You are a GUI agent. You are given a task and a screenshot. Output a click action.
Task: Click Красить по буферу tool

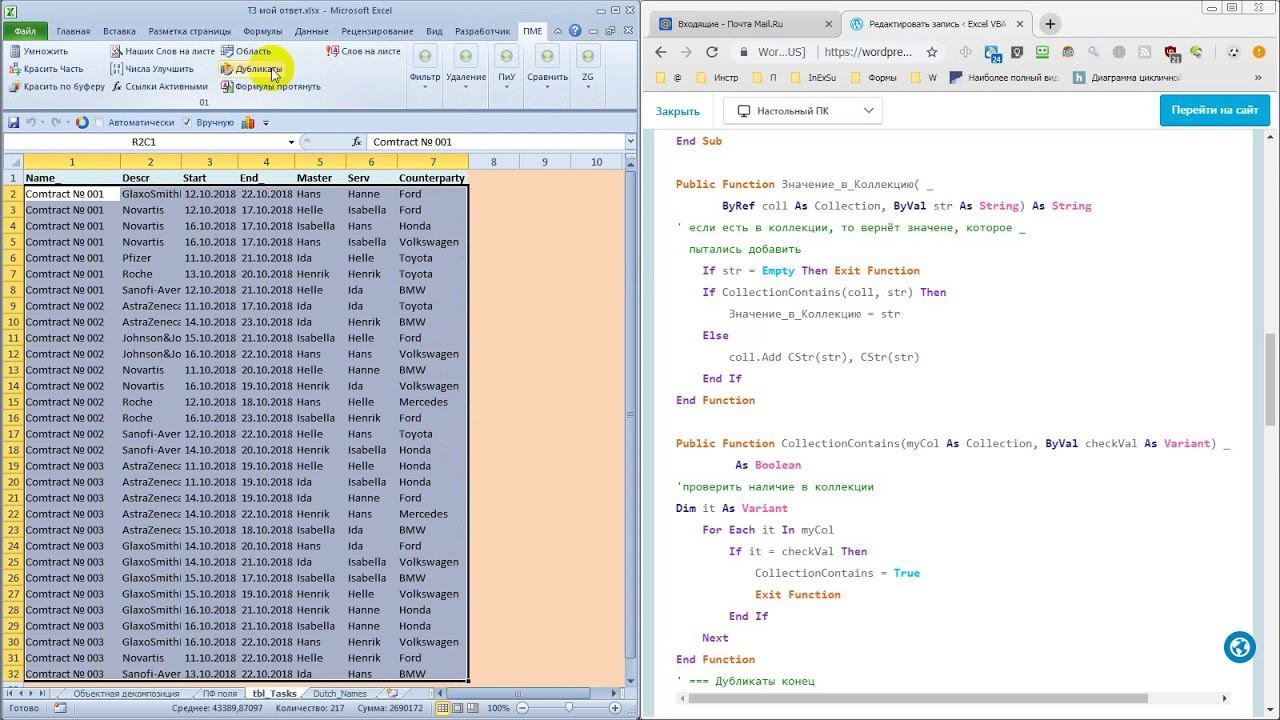[57, 87]
